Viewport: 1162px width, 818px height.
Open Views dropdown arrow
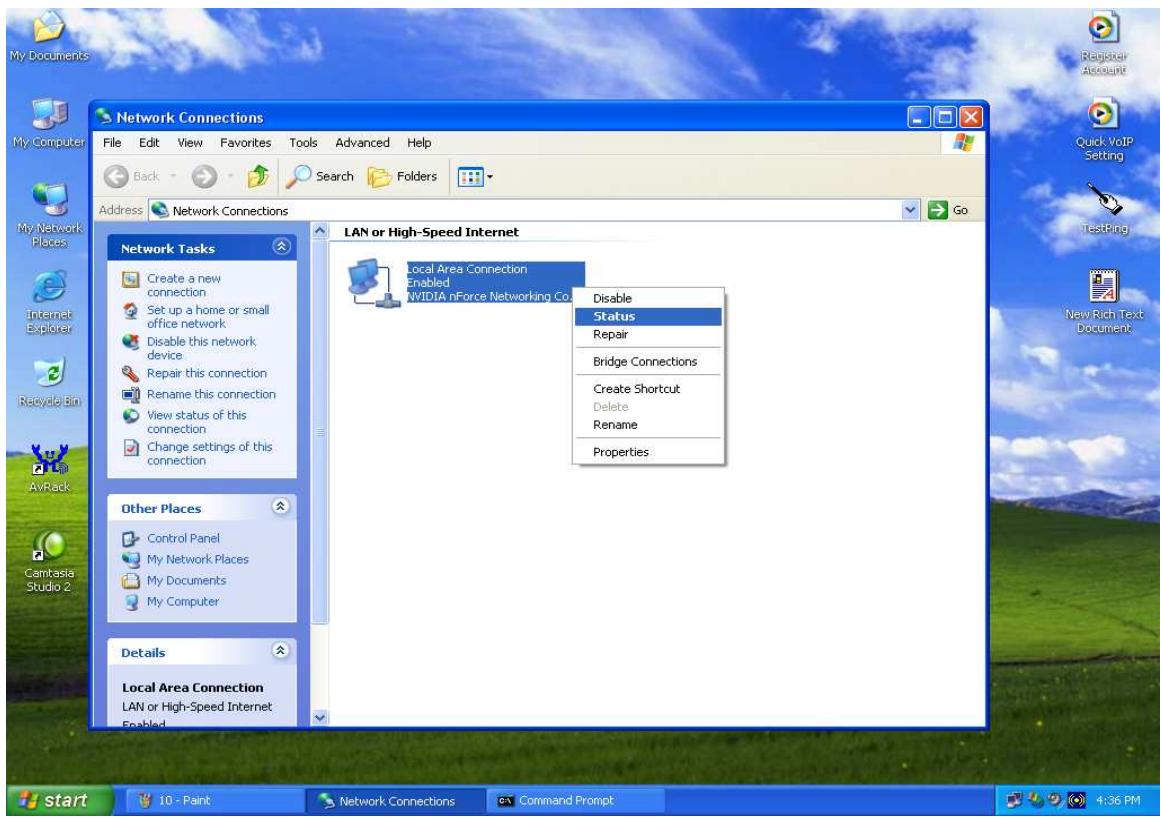pyautogui.click(x=490, y=176)
